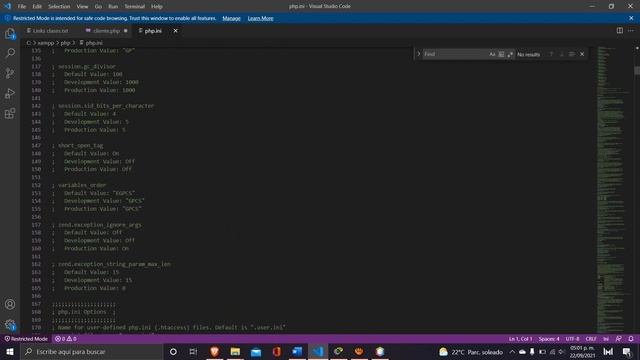Open the Accounts menu icon
Image resolution: width=640 pixels, height=360 pixels.
10,304
